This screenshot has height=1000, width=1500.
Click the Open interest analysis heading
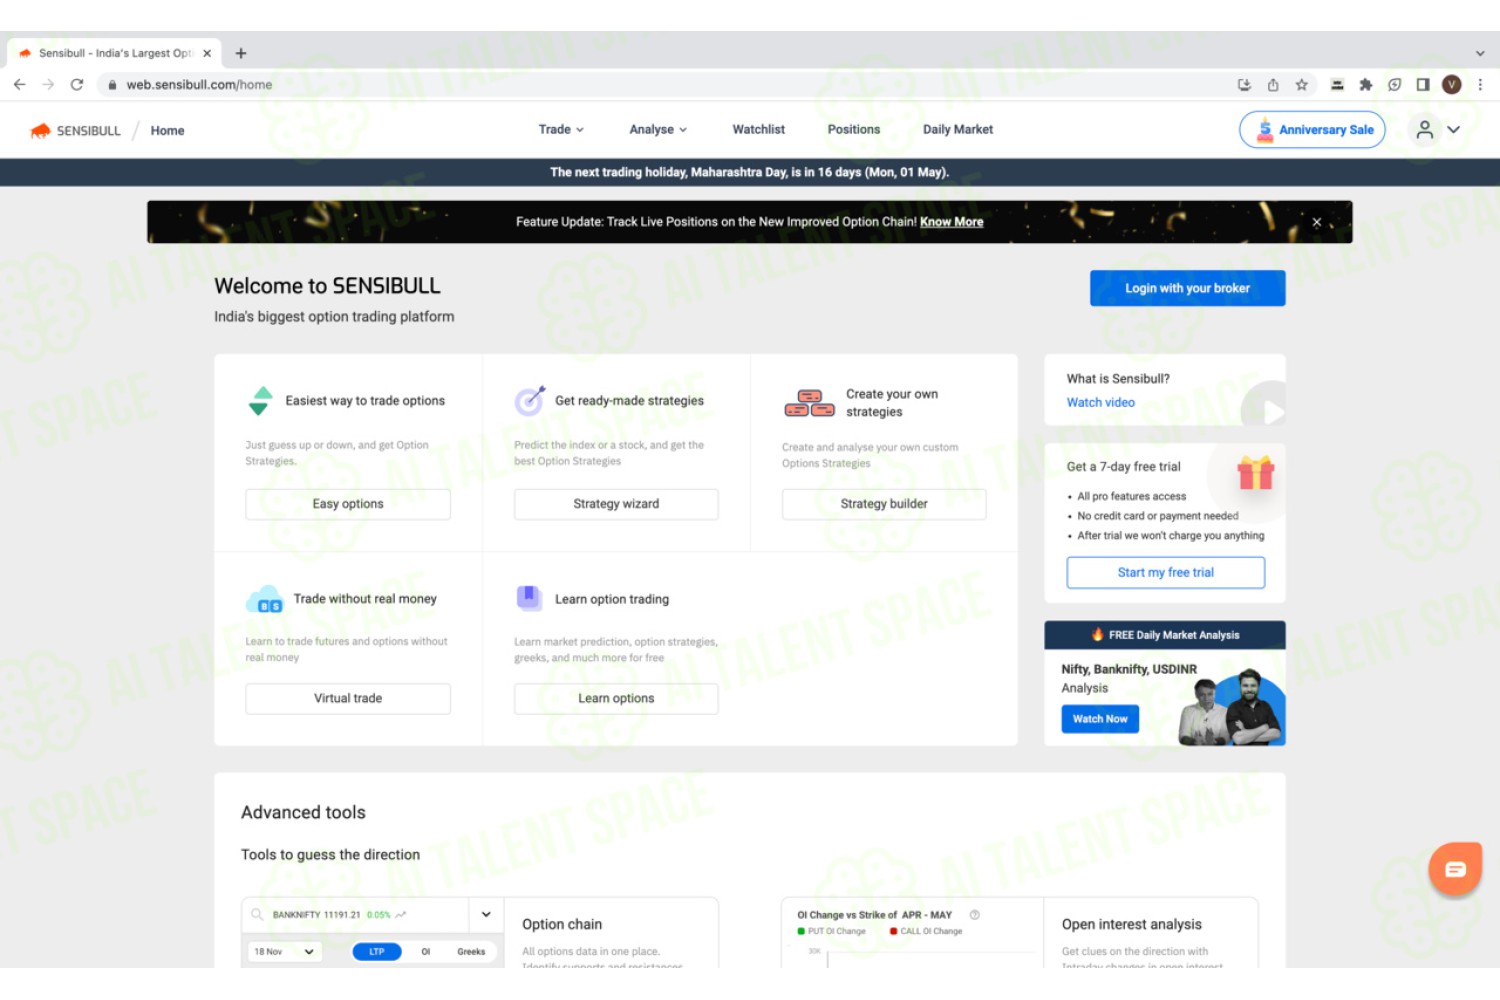pos(1131,924)
